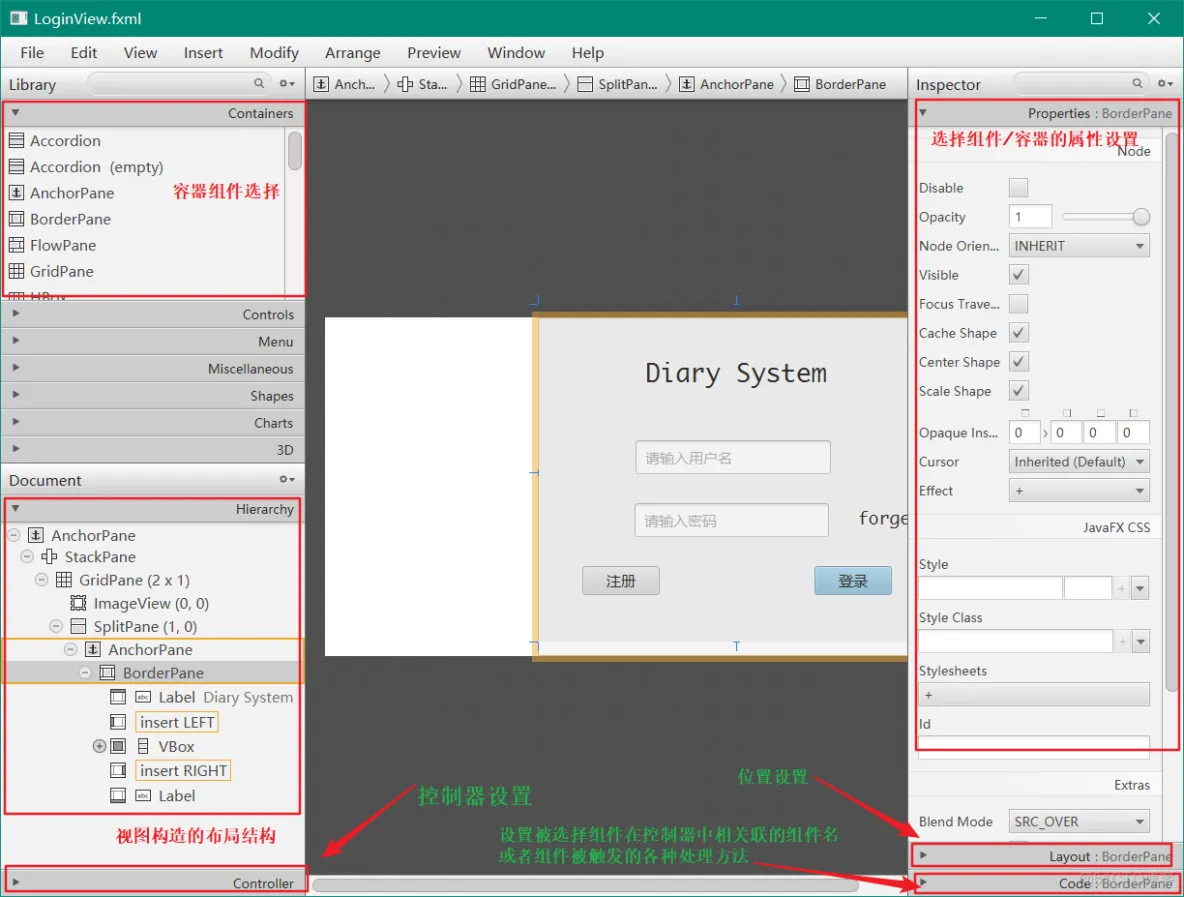Toggle the Focus Traversable checkbox
This screenshot has width=1184, height=897.
tap(1019, 304)
